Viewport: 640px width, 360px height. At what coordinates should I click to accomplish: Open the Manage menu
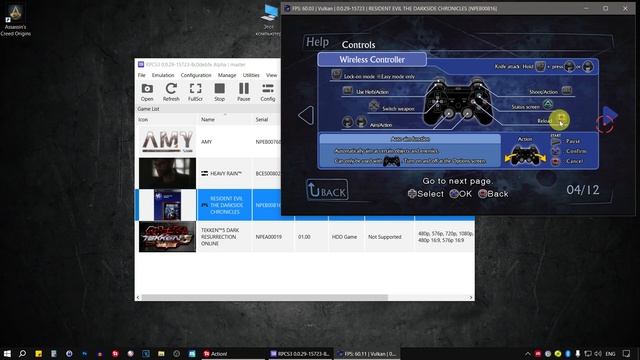pos(227,75)
